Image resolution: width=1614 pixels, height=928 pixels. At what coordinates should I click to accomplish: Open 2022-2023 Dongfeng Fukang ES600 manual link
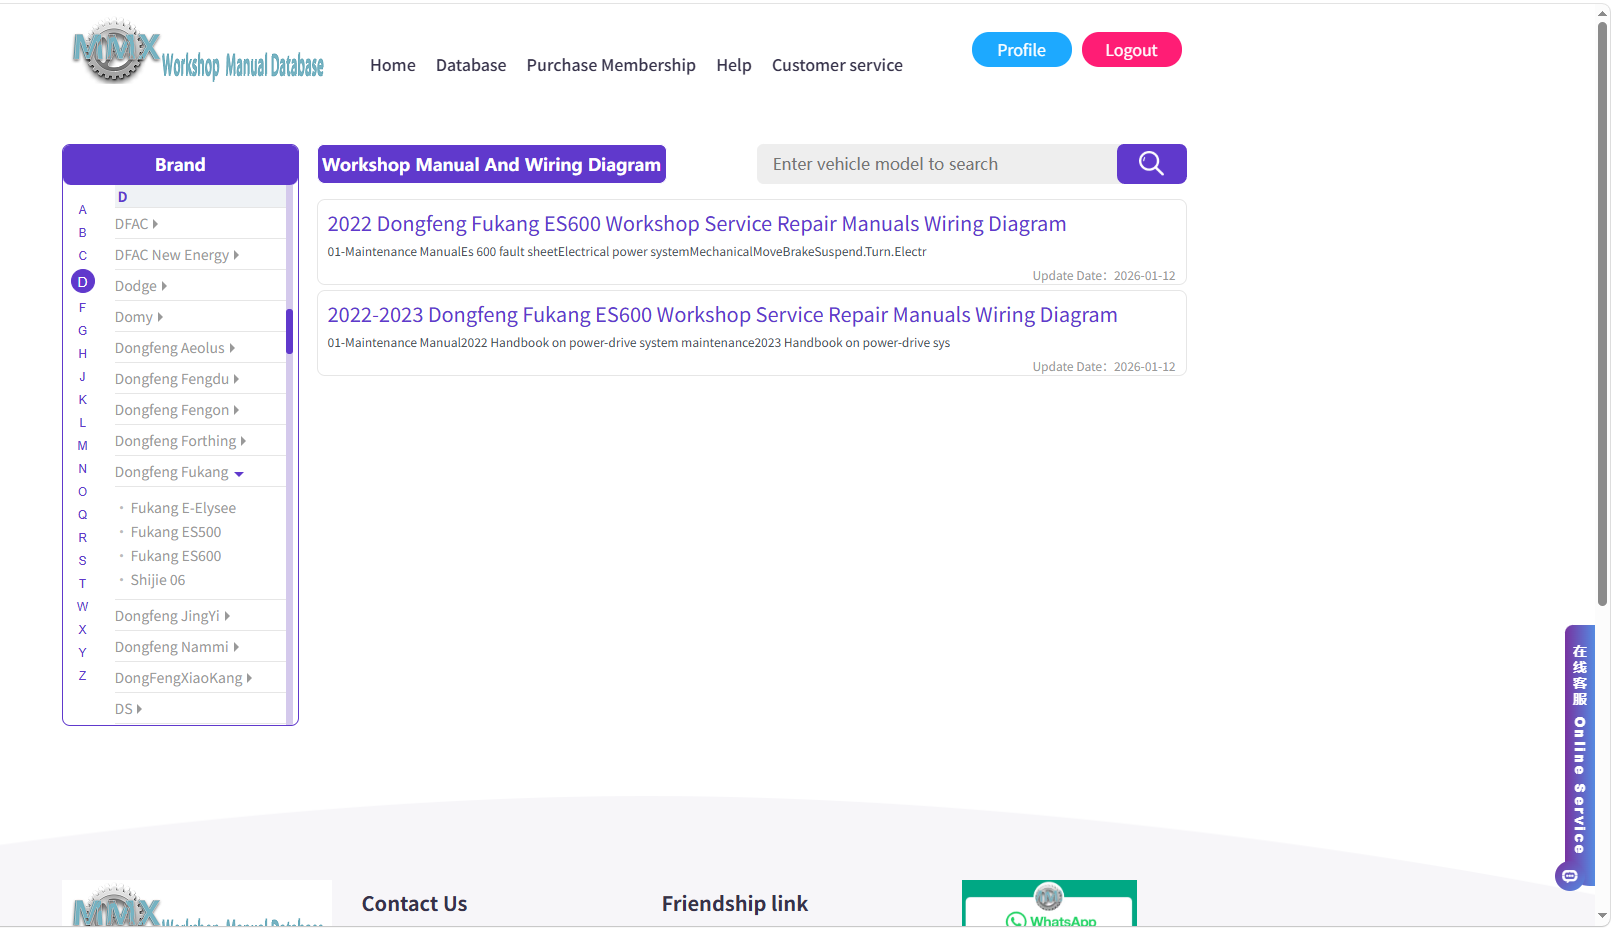723,315
